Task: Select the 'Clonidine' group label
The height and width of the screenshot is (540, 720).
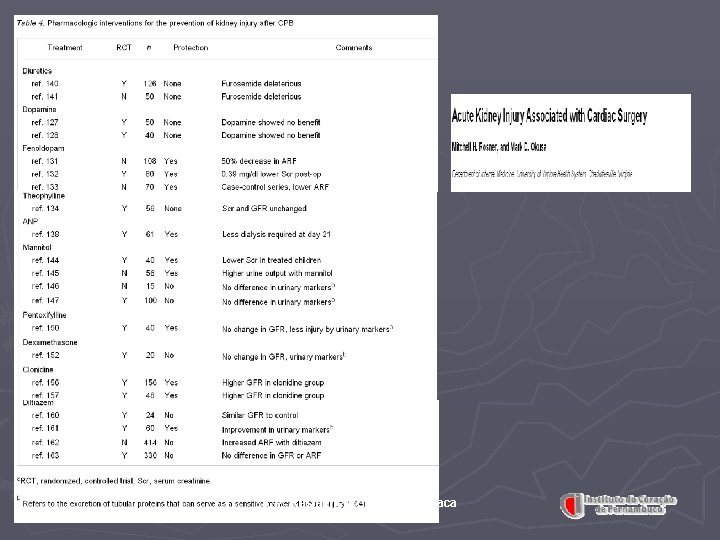Action: click(38, 370)
